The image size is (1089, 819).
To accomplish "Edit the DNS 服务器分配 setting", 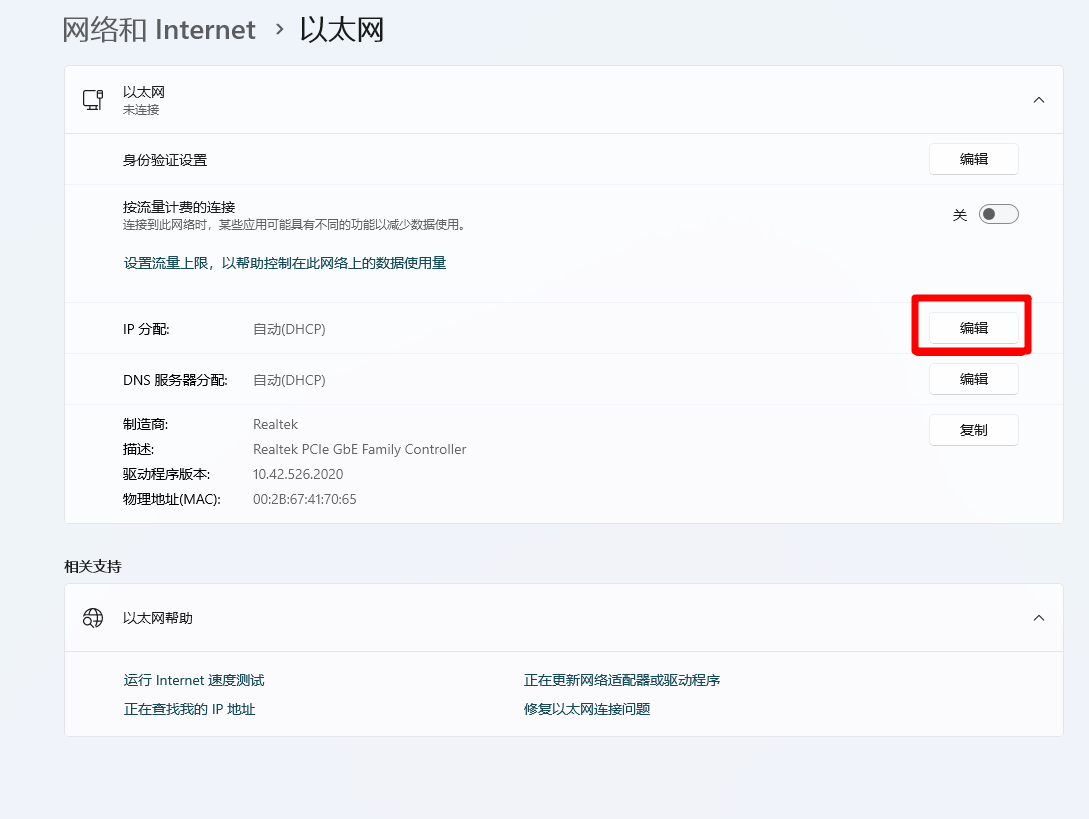I will pyautogui.click(x=973, y=379).
